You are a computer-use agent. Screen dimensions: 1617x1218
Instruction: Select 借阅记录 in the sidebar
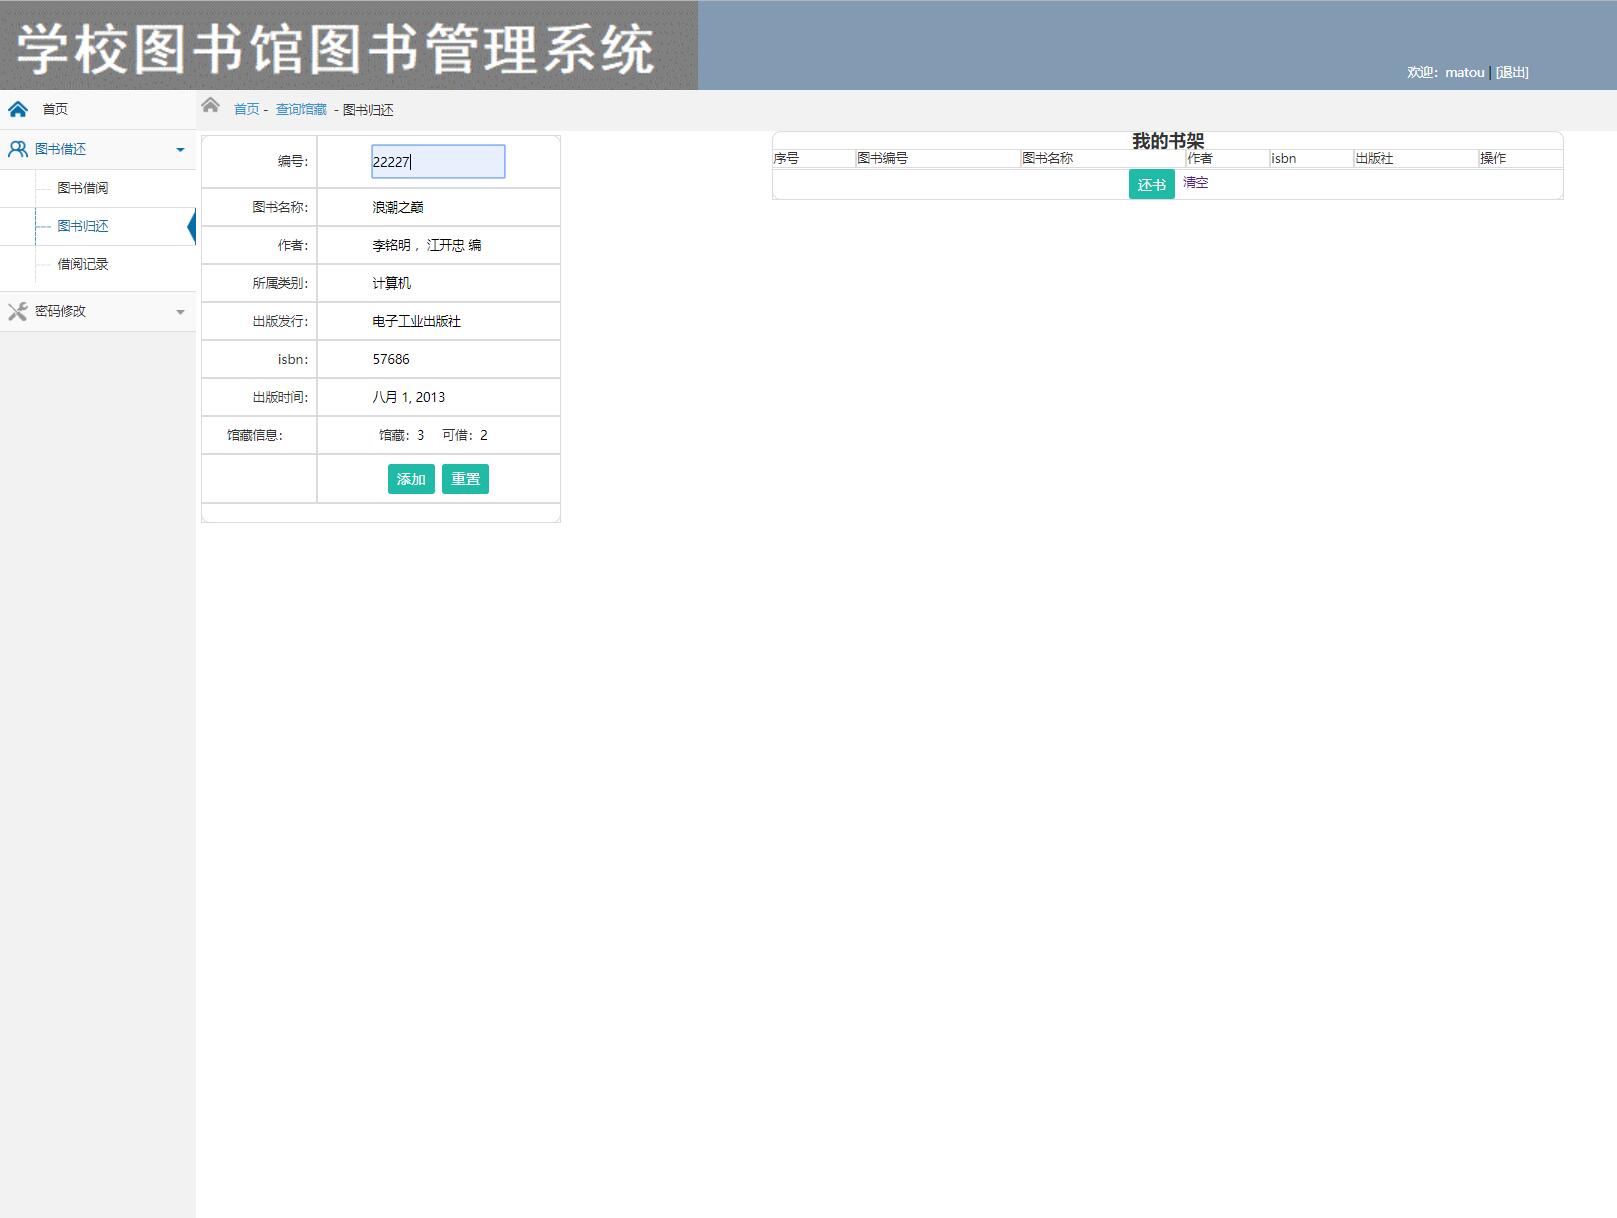tap(84, 264)
